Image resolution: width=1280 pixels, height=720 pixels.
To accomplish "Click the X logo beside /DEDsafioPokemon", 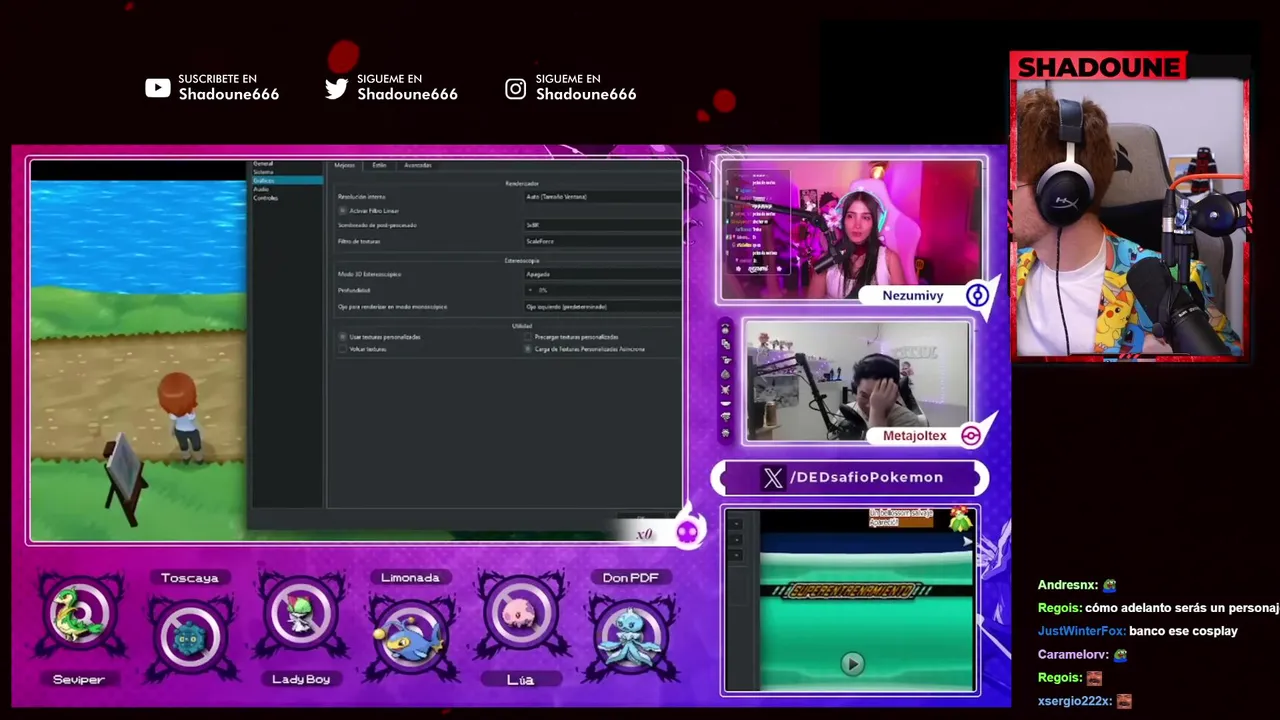I will pyautogui.click(x=773, y=478).
